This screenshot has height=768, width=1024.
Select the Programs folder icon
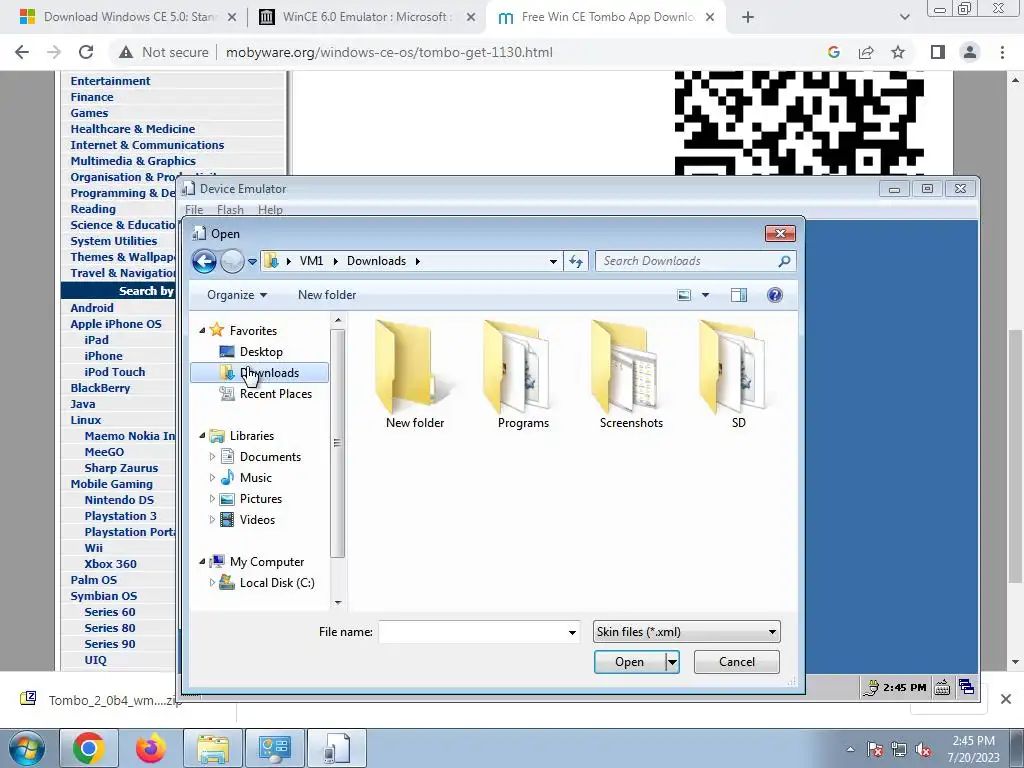[x=523, y=376]
